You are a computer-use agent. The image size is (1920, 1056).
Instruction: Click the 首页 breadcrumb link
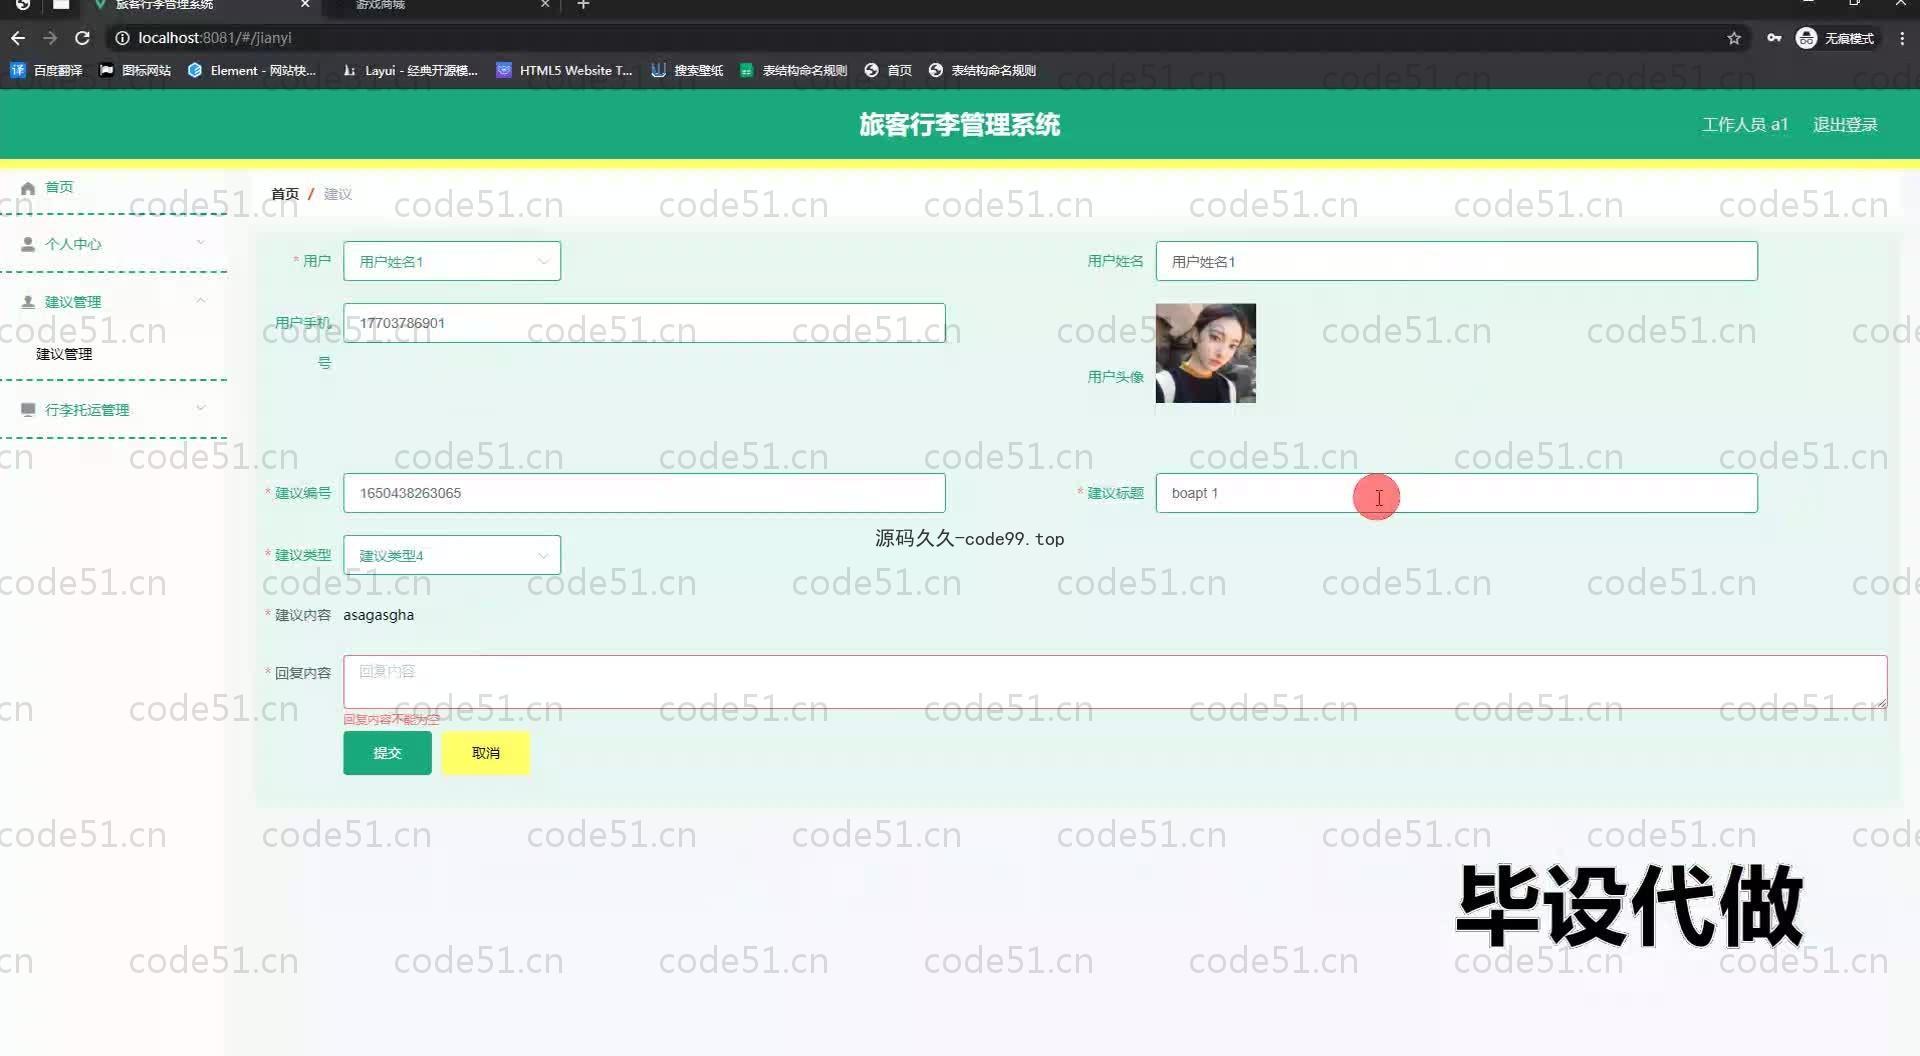click(285, 194)
